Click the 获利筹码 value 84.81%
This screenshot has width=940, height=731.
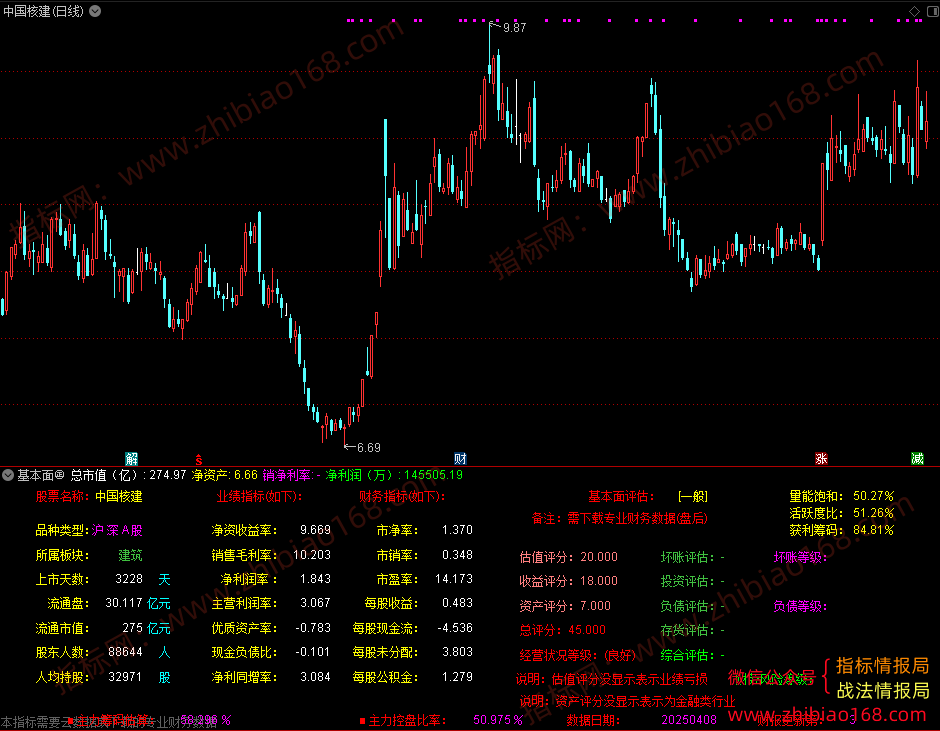coord(873,530)
